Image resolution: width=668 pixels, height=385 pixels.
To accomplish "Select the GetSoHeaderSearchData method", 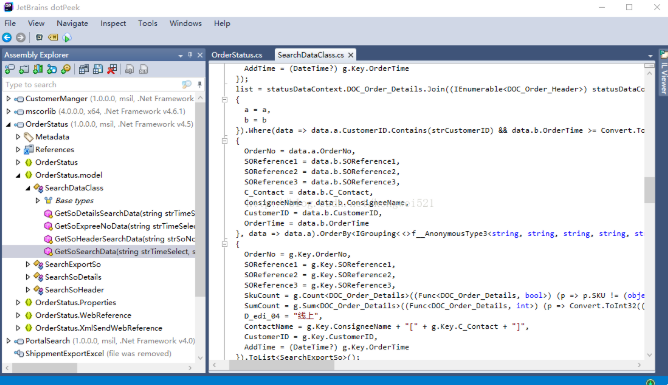I will pos(120,239).
